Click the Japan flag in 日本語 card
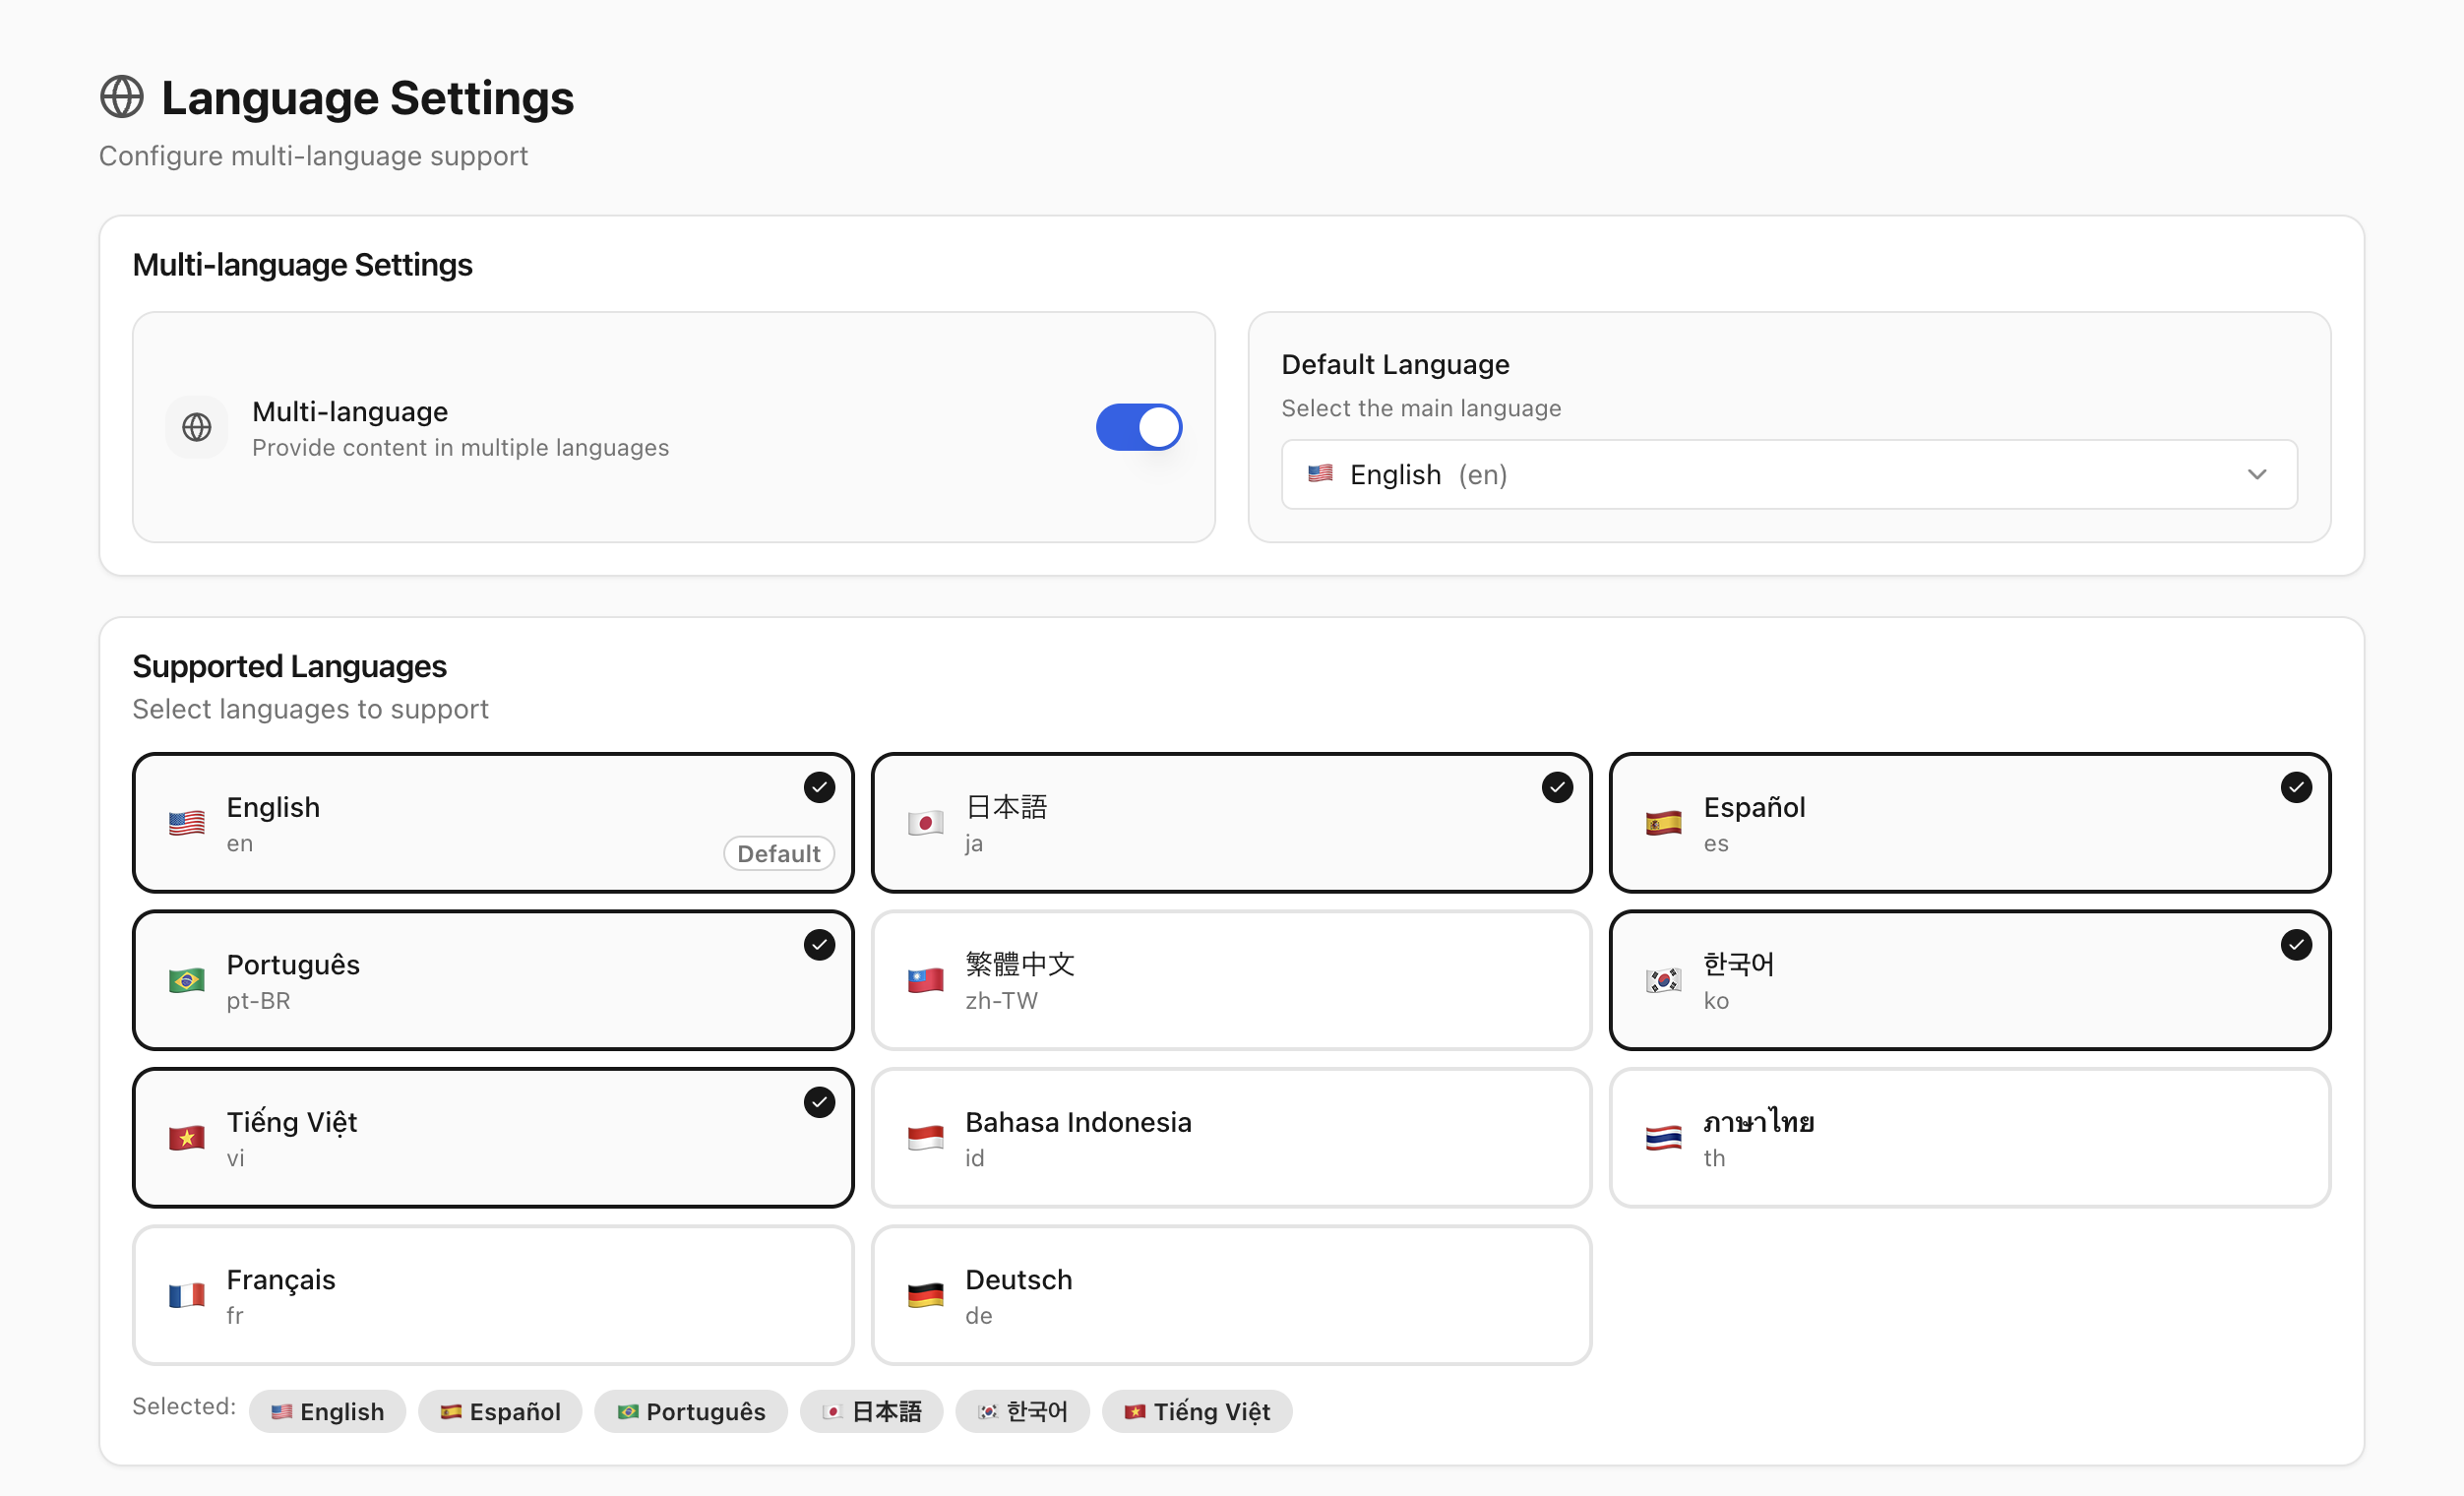Screen dimensions: 2464x1496 925,823
